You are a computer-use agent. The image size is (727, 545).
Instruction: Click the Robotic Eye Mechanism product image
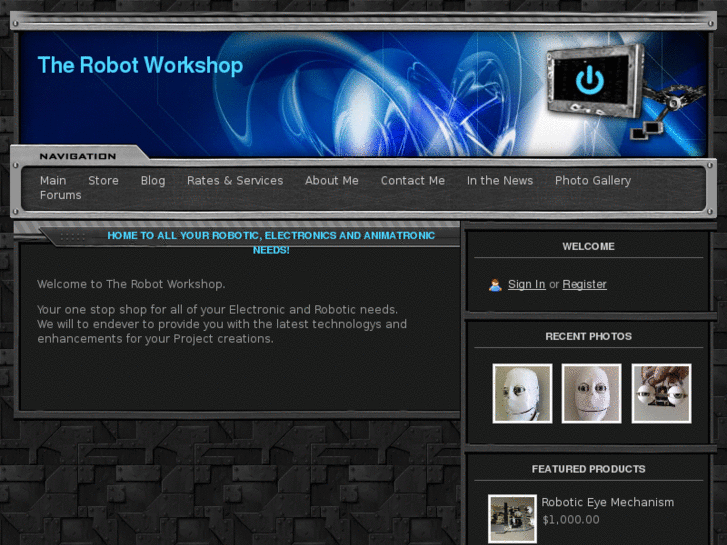(x=512, y=518)
